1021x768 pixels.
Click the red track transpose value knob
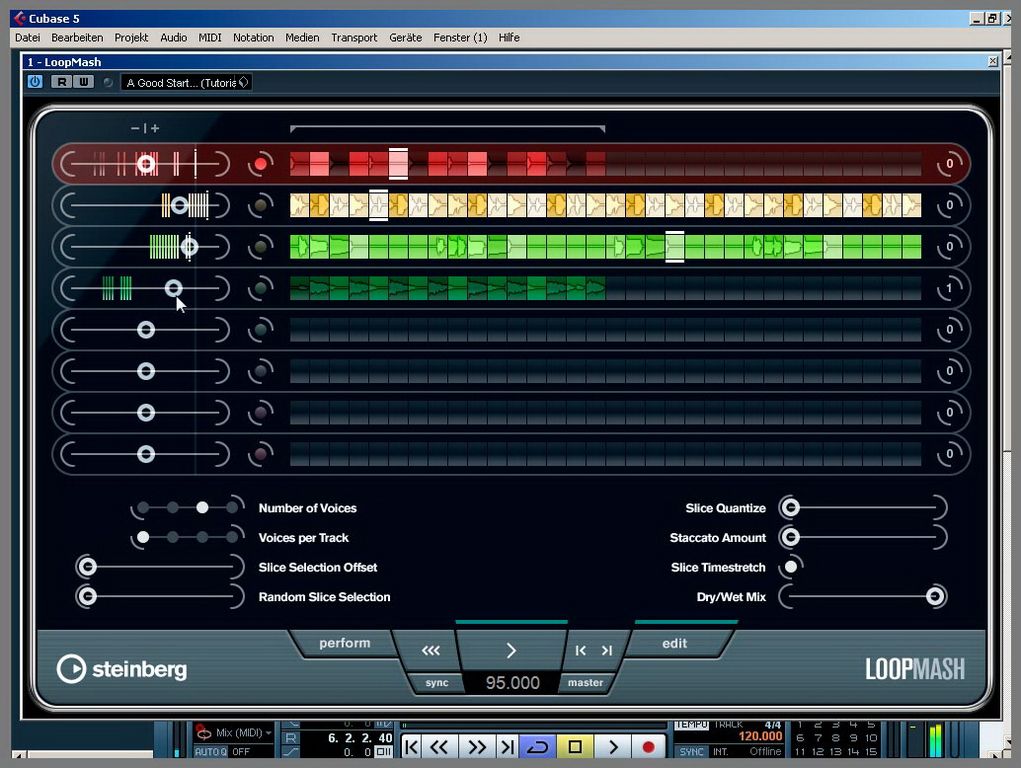(949, 164)
